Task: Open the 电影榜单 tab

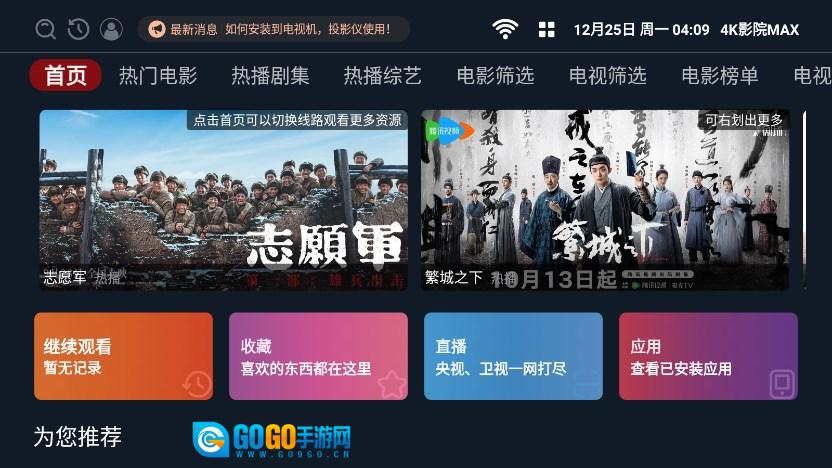Action: coord(720,75)
